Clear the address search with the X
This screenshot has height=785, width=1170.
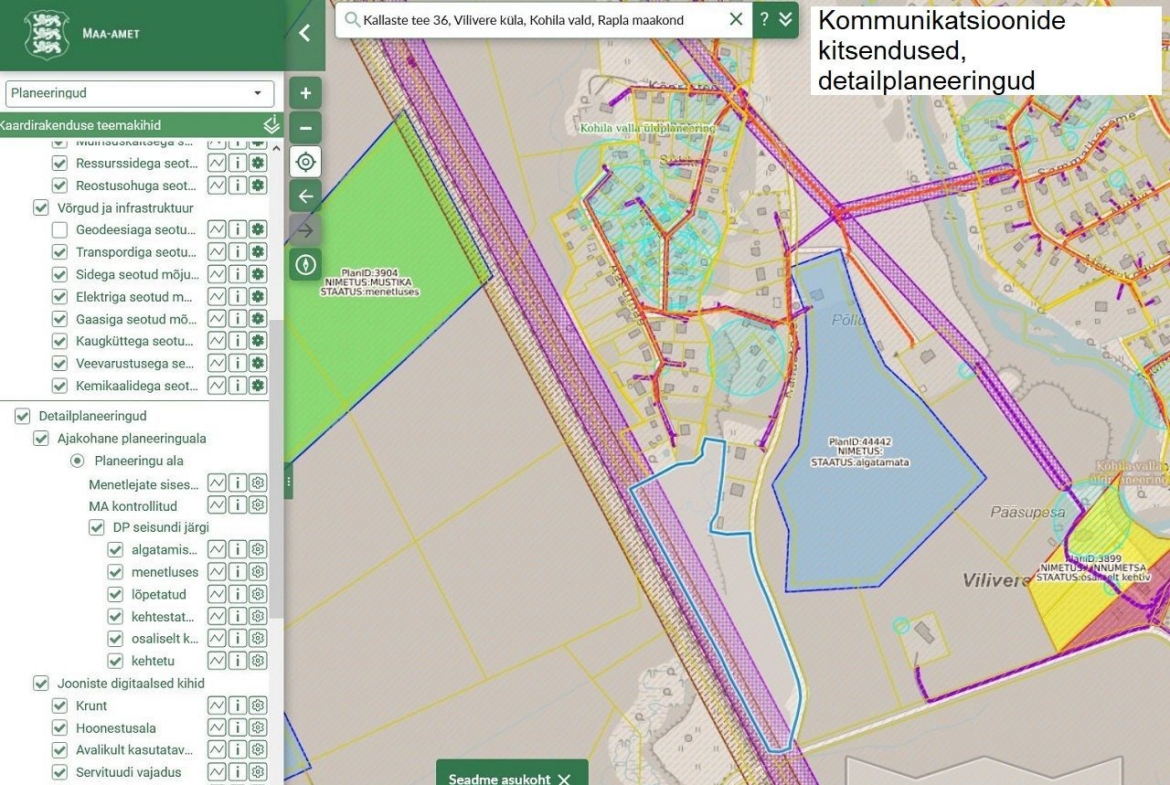click(736, 19)
